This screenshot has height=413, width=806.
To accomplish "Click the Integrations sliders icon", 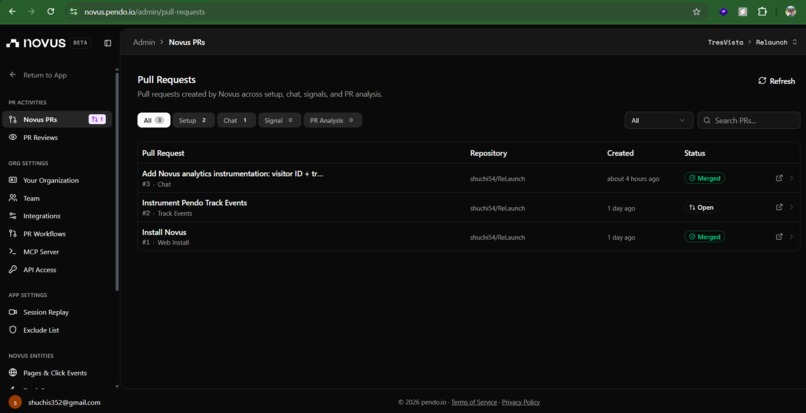I will [13, 216].
